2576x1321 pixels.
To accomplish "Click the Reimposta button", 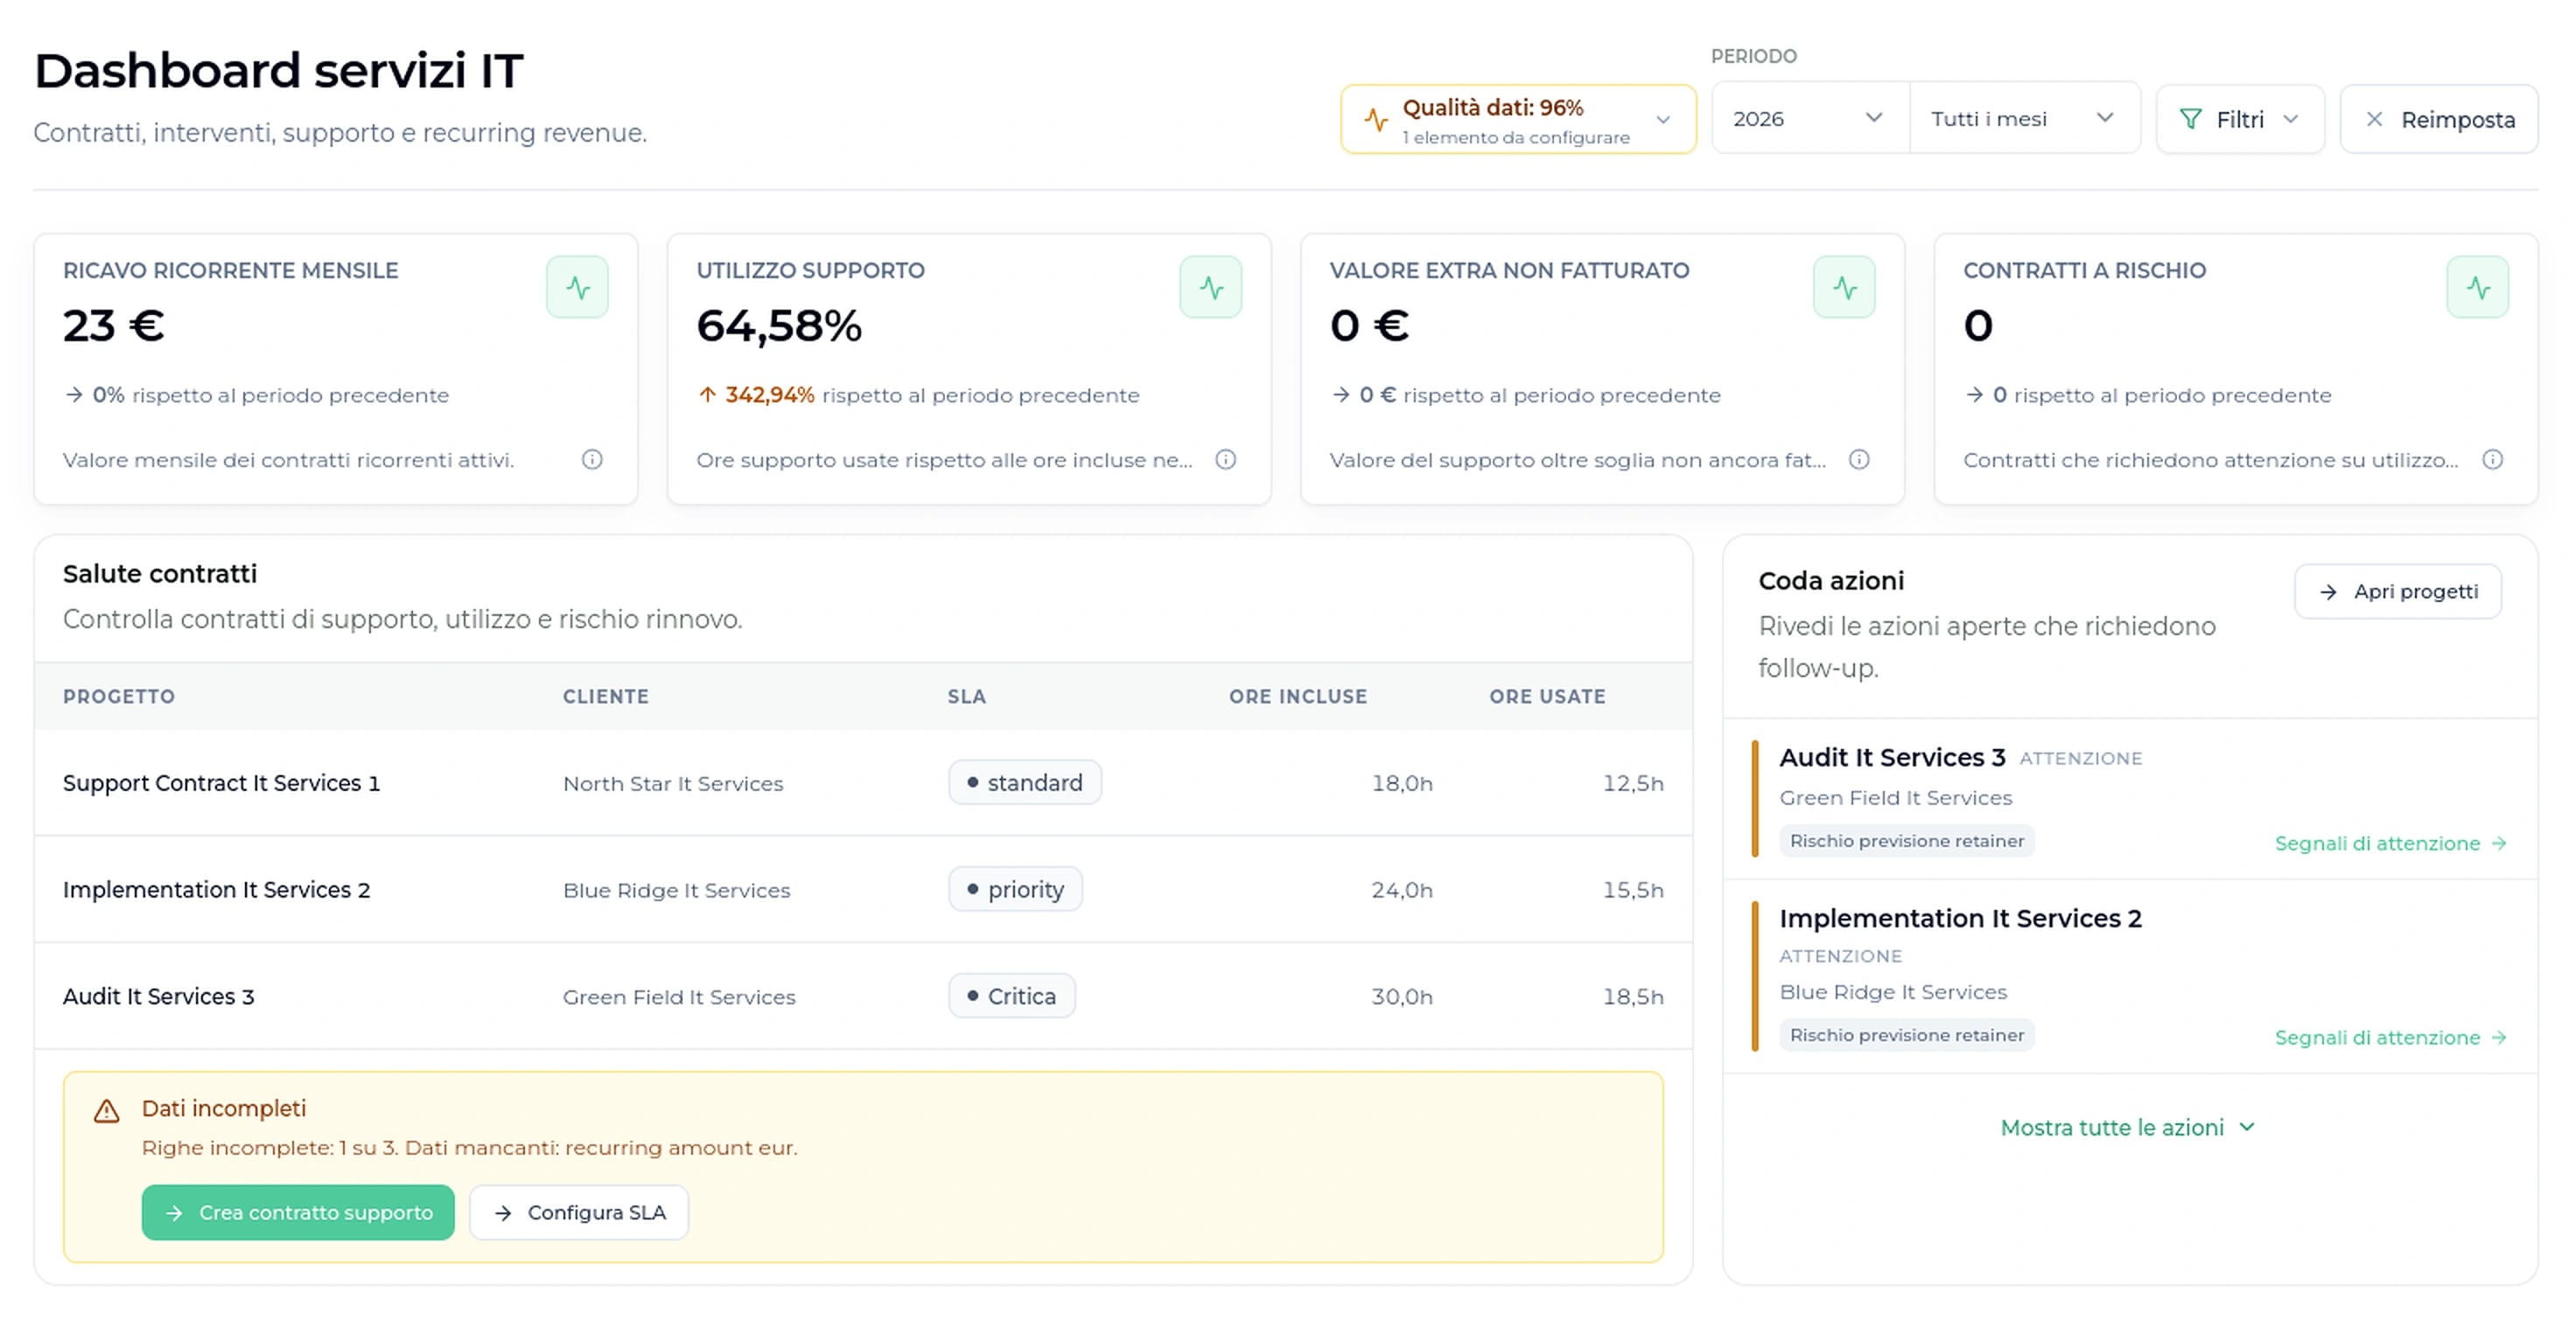I will click(x=2438, y=119).
